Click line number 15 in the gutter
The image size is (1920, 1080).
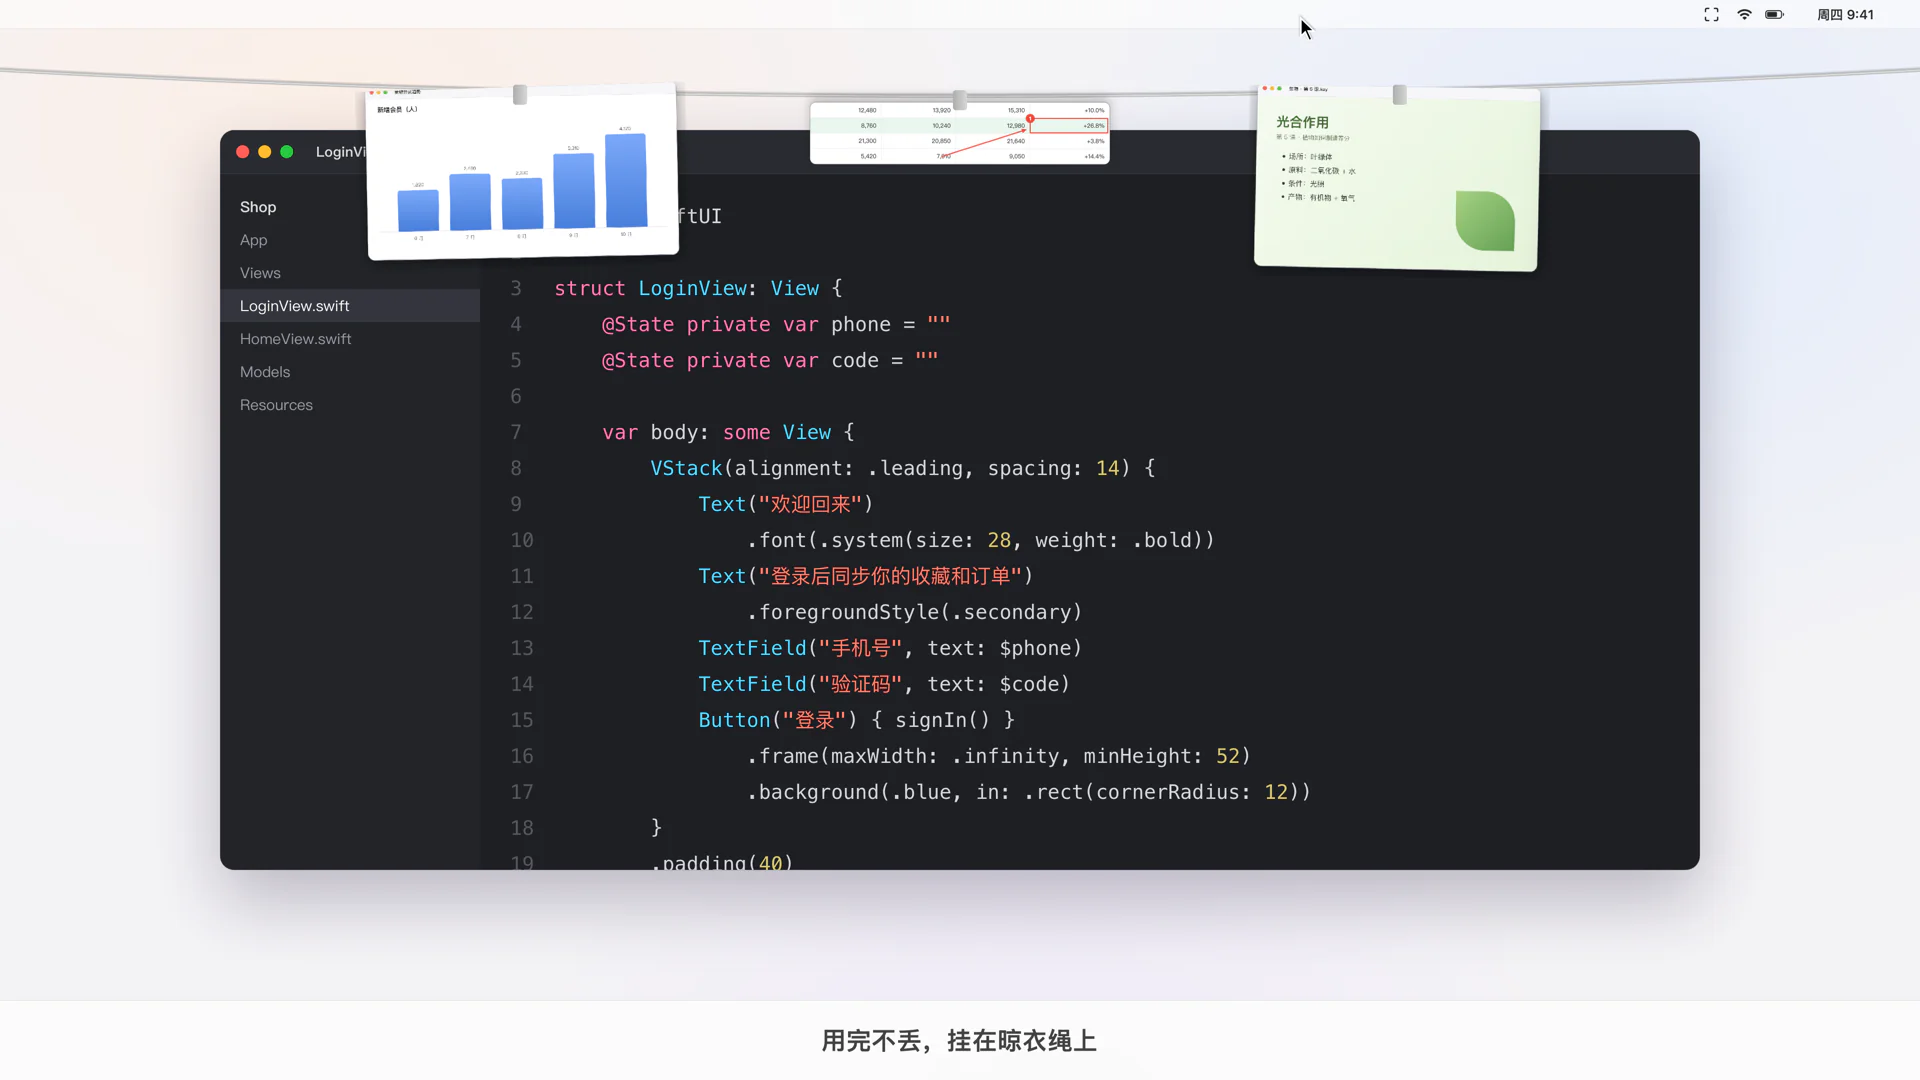pos(522,720)
